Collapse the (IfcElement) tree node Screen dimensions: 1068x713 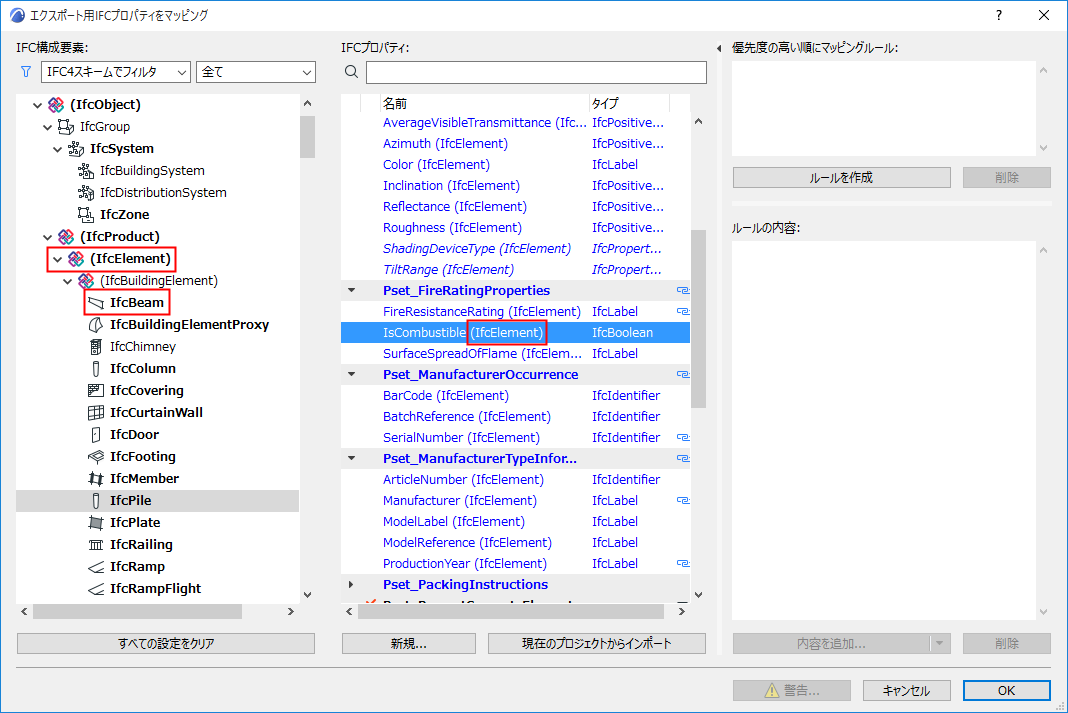pyautogui.click(x=57, y=259)
